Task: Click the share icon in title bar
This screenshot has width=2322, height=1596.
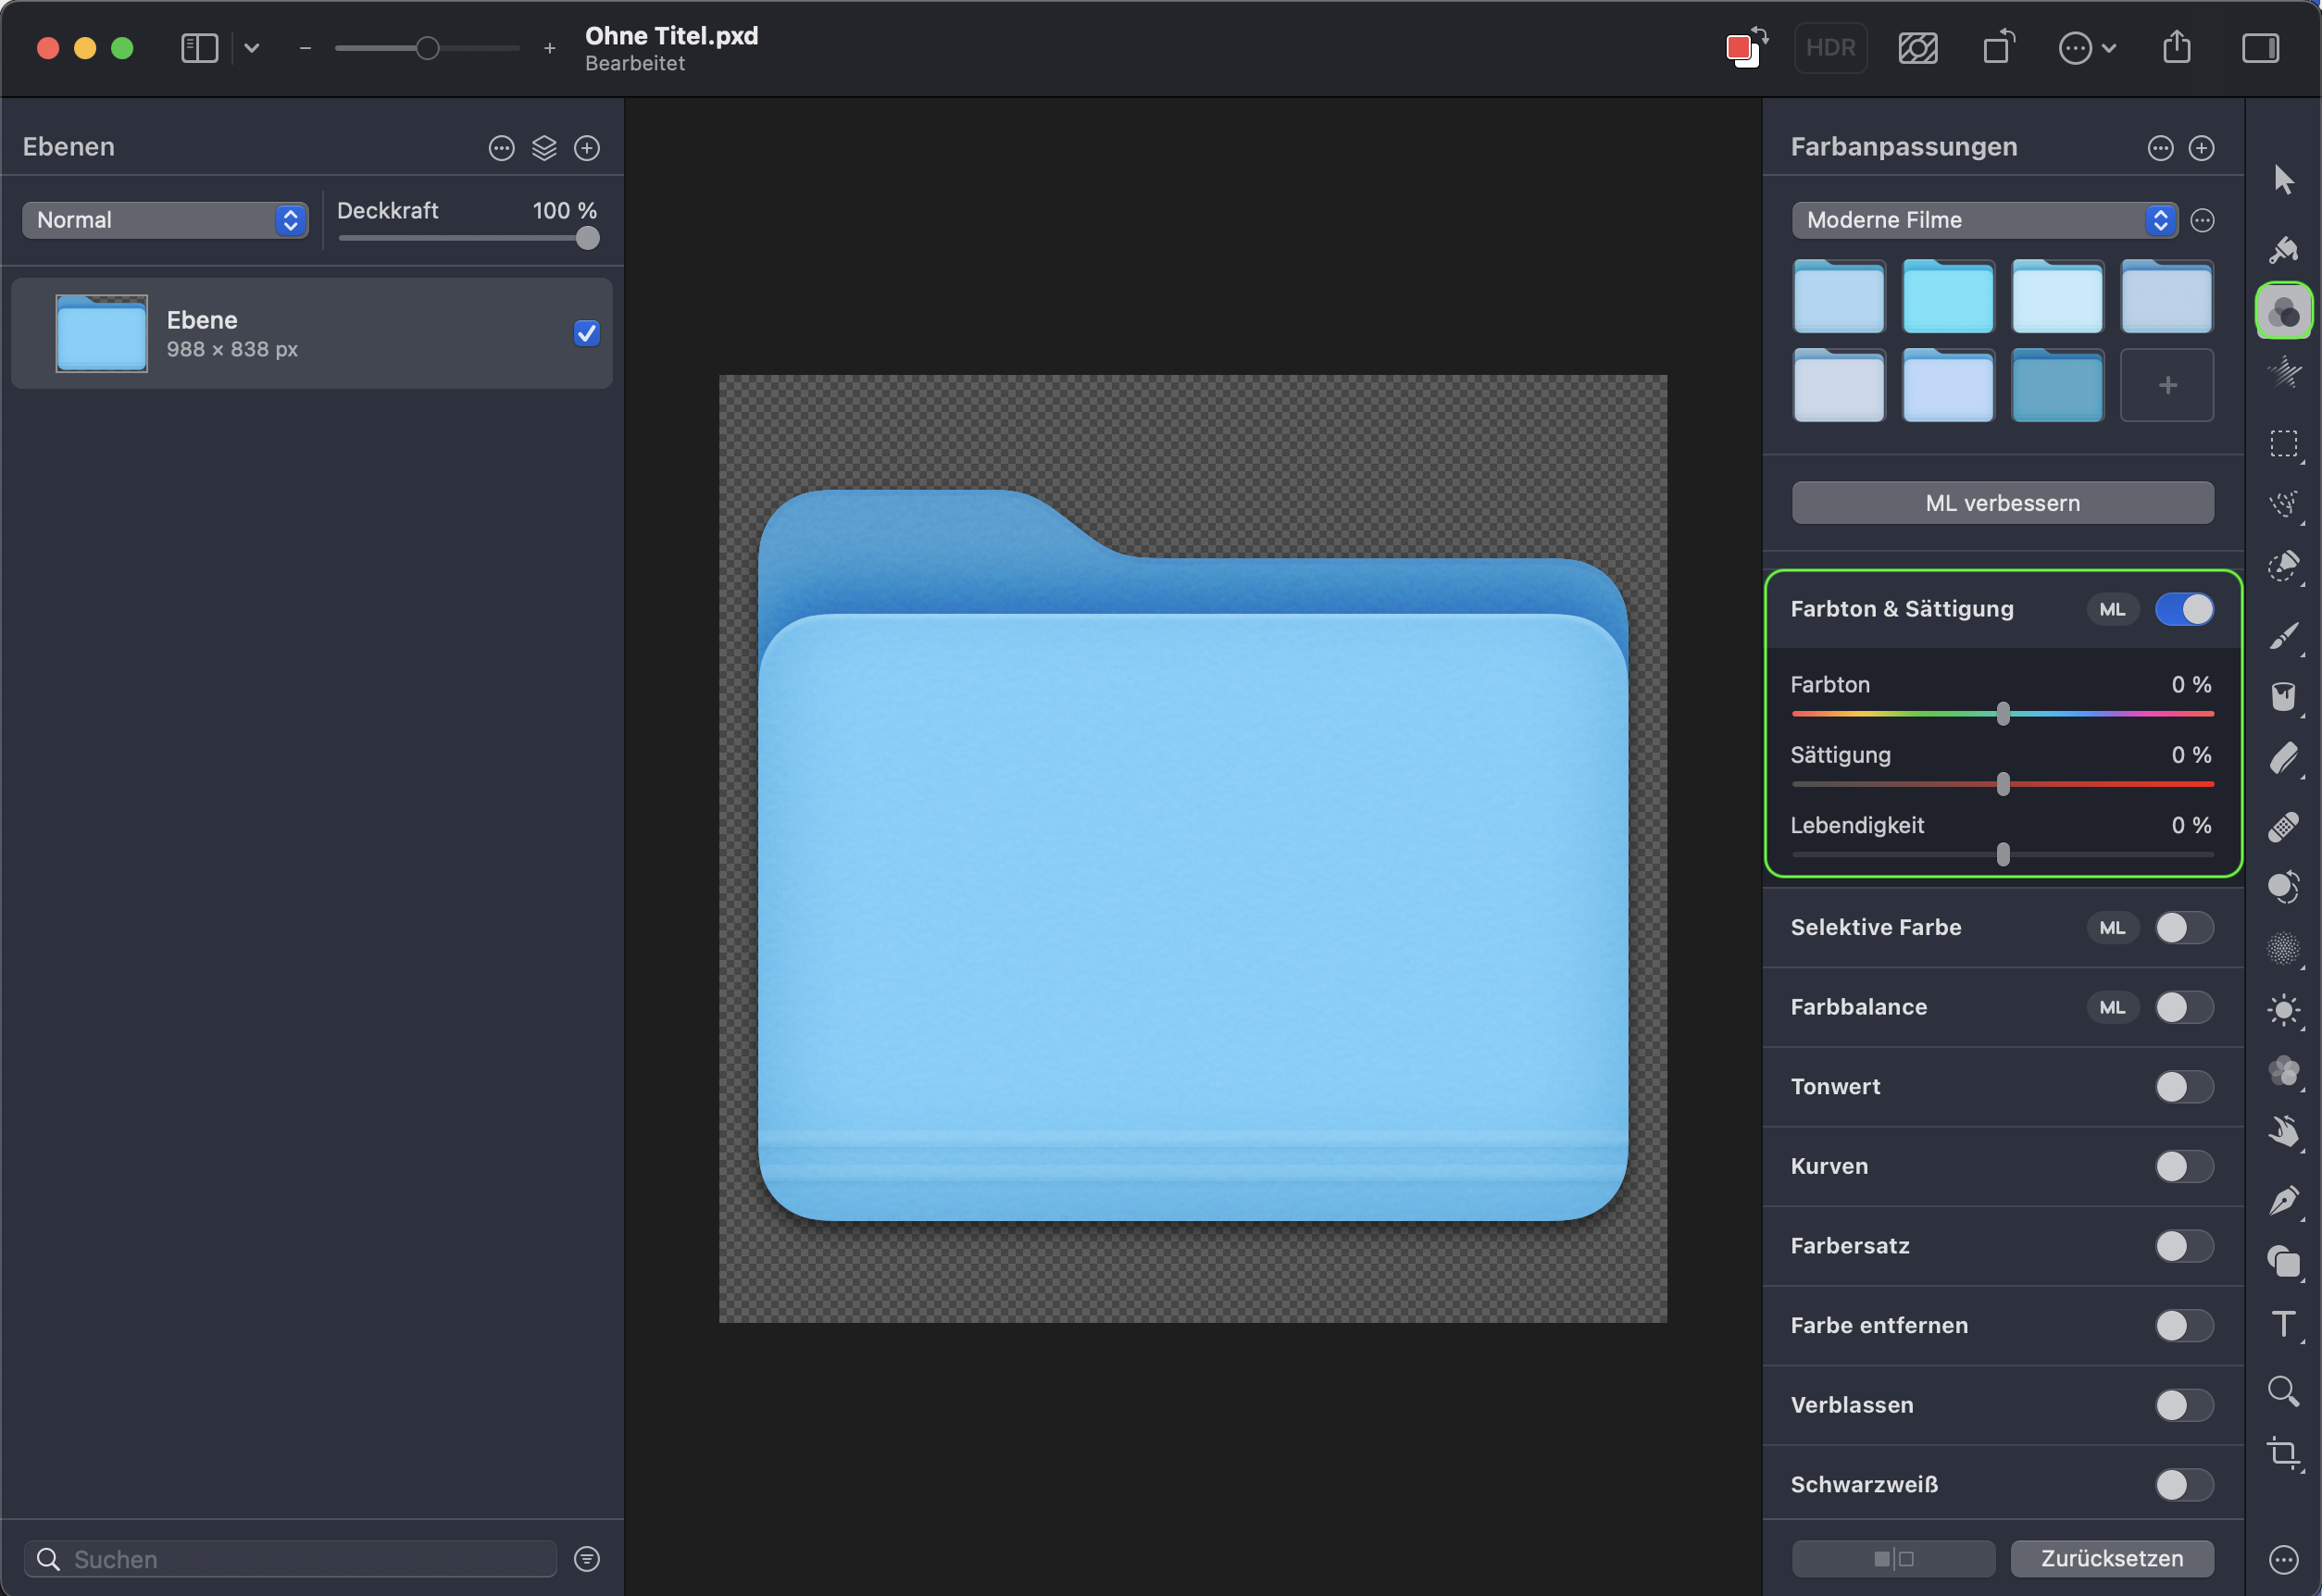Action: 2176,47
